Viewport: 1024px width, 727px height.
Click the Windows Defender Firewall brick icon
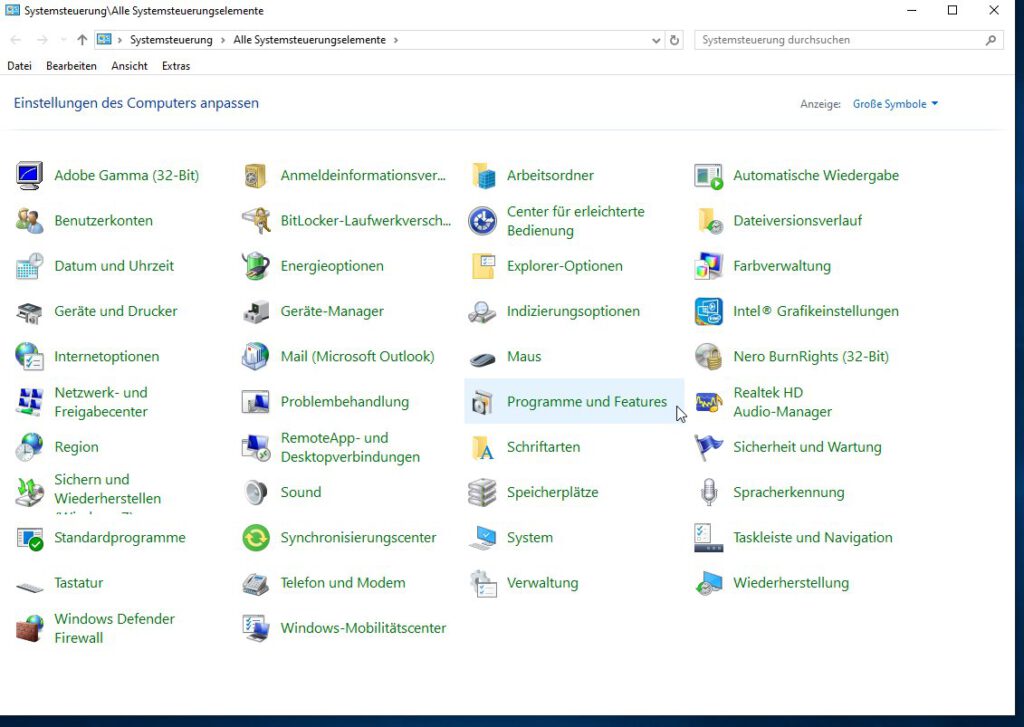coord(29,628)
